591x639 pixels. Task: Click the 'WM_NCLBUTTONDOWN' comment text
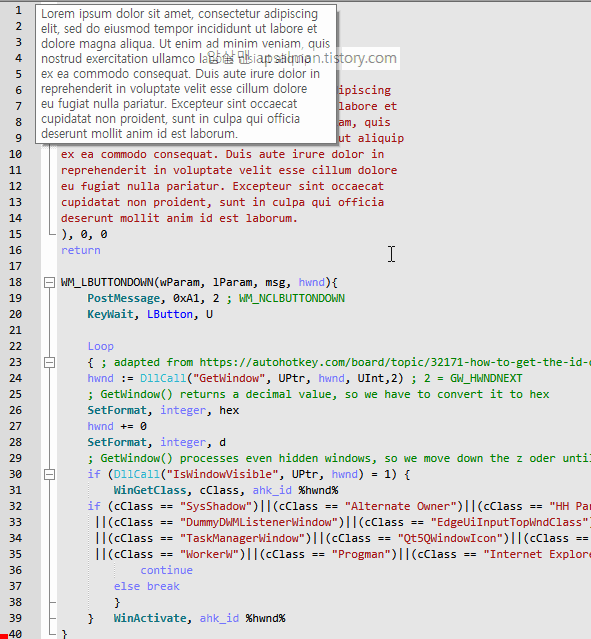coord(292,298)
